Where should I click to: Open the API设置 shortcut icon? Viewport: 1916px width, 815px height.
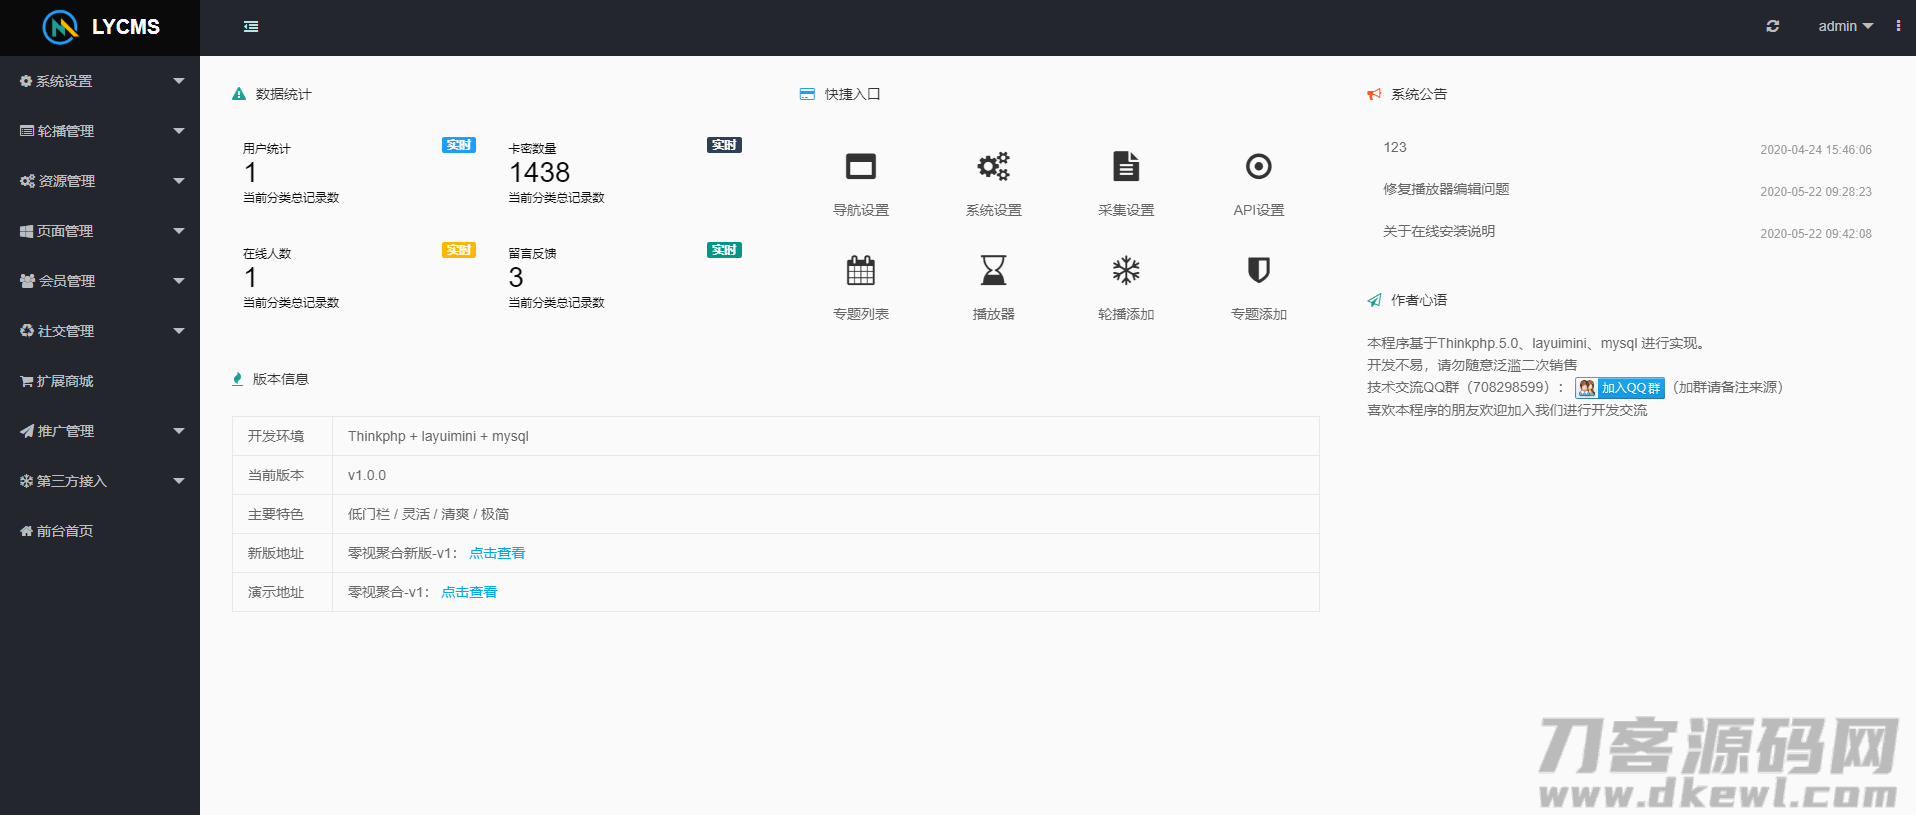click(1258, 167)
